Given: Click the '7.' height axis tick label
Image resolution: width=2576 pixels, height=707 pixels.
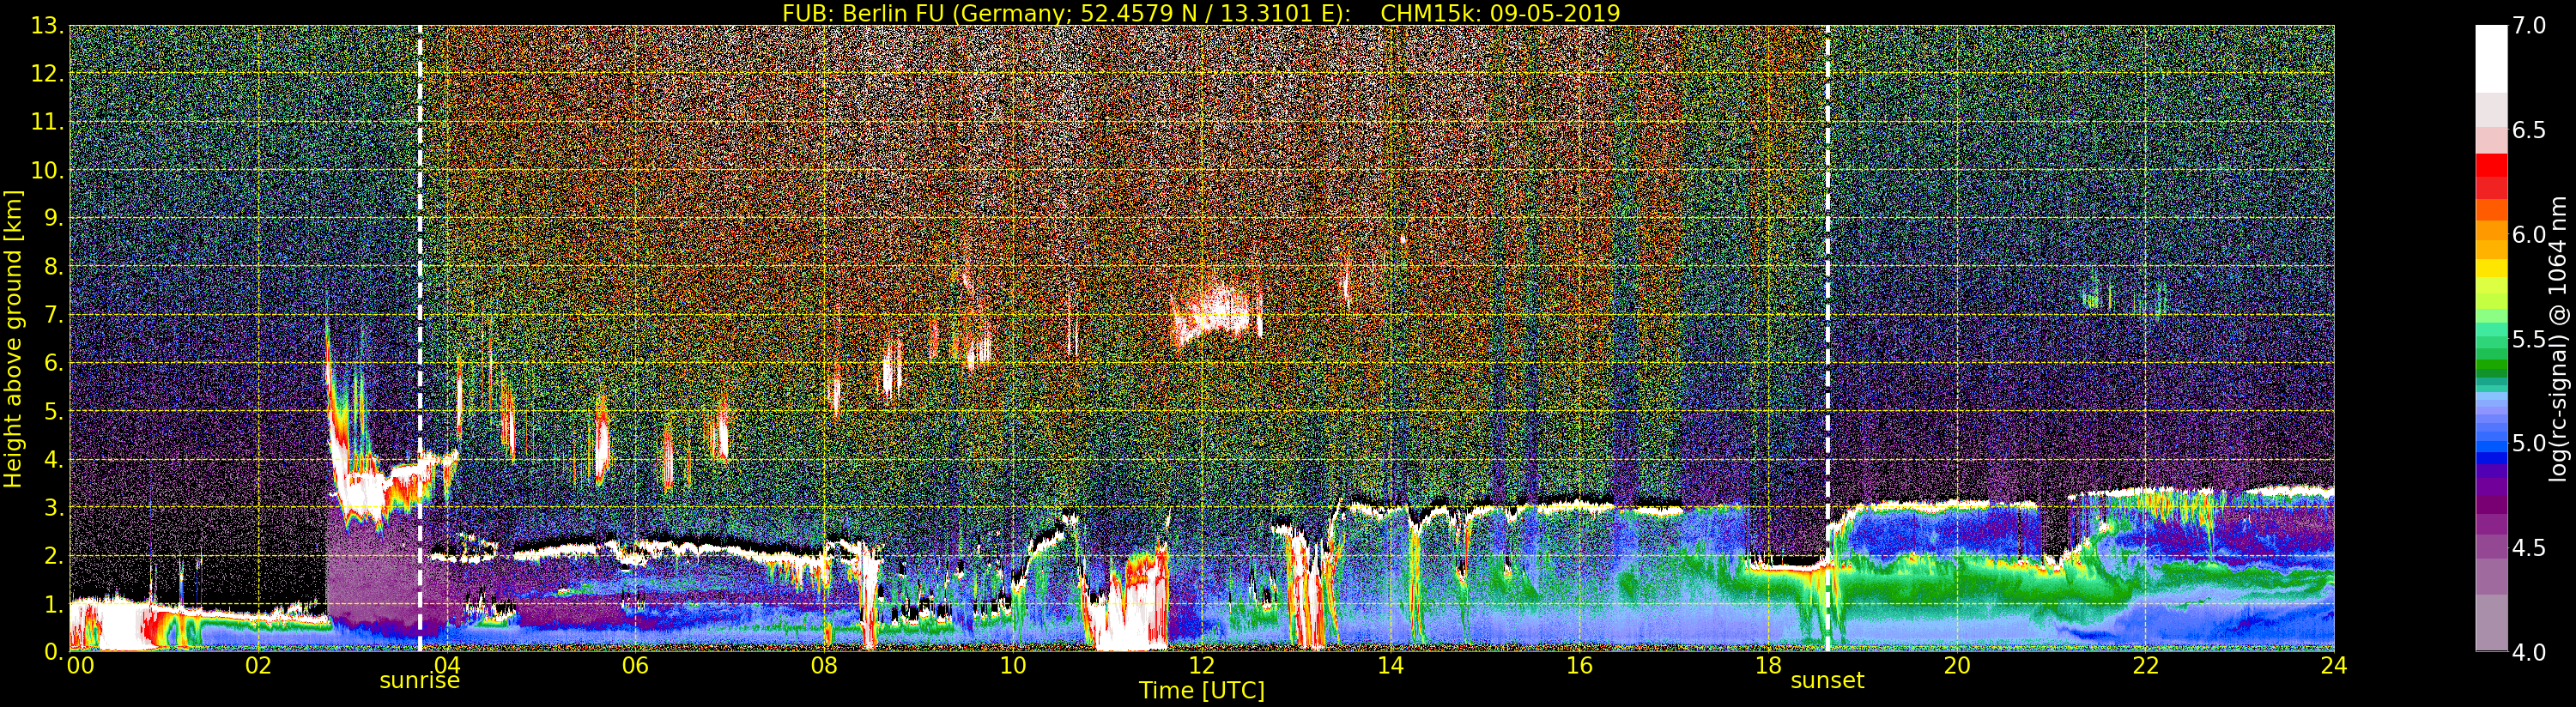Looking at the screenshot, I should pos(54,315).
